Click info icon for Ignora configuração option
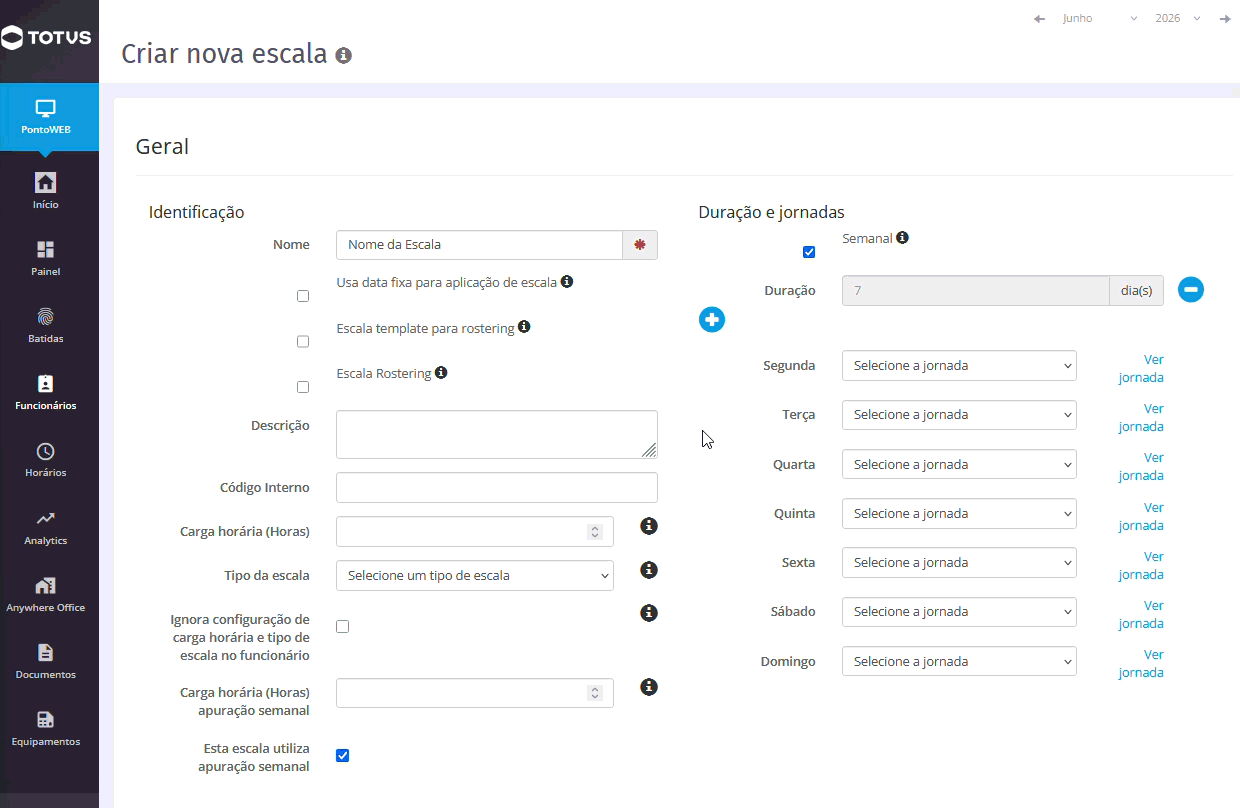Viewport: 1240px width, 808px height. pyautogui.click(x=649, y=613)
